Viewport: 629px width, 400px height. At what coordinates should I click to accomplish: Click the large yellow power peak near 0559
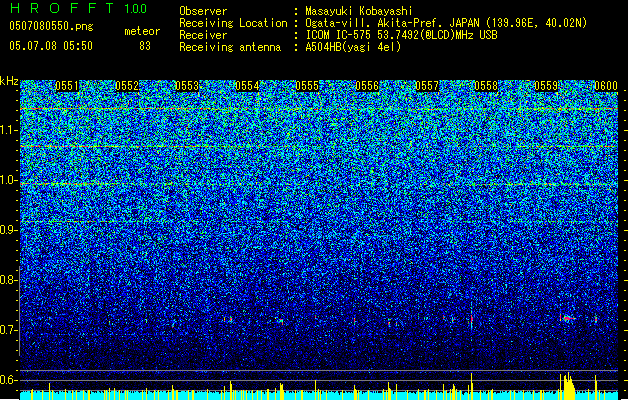point(568,386)
